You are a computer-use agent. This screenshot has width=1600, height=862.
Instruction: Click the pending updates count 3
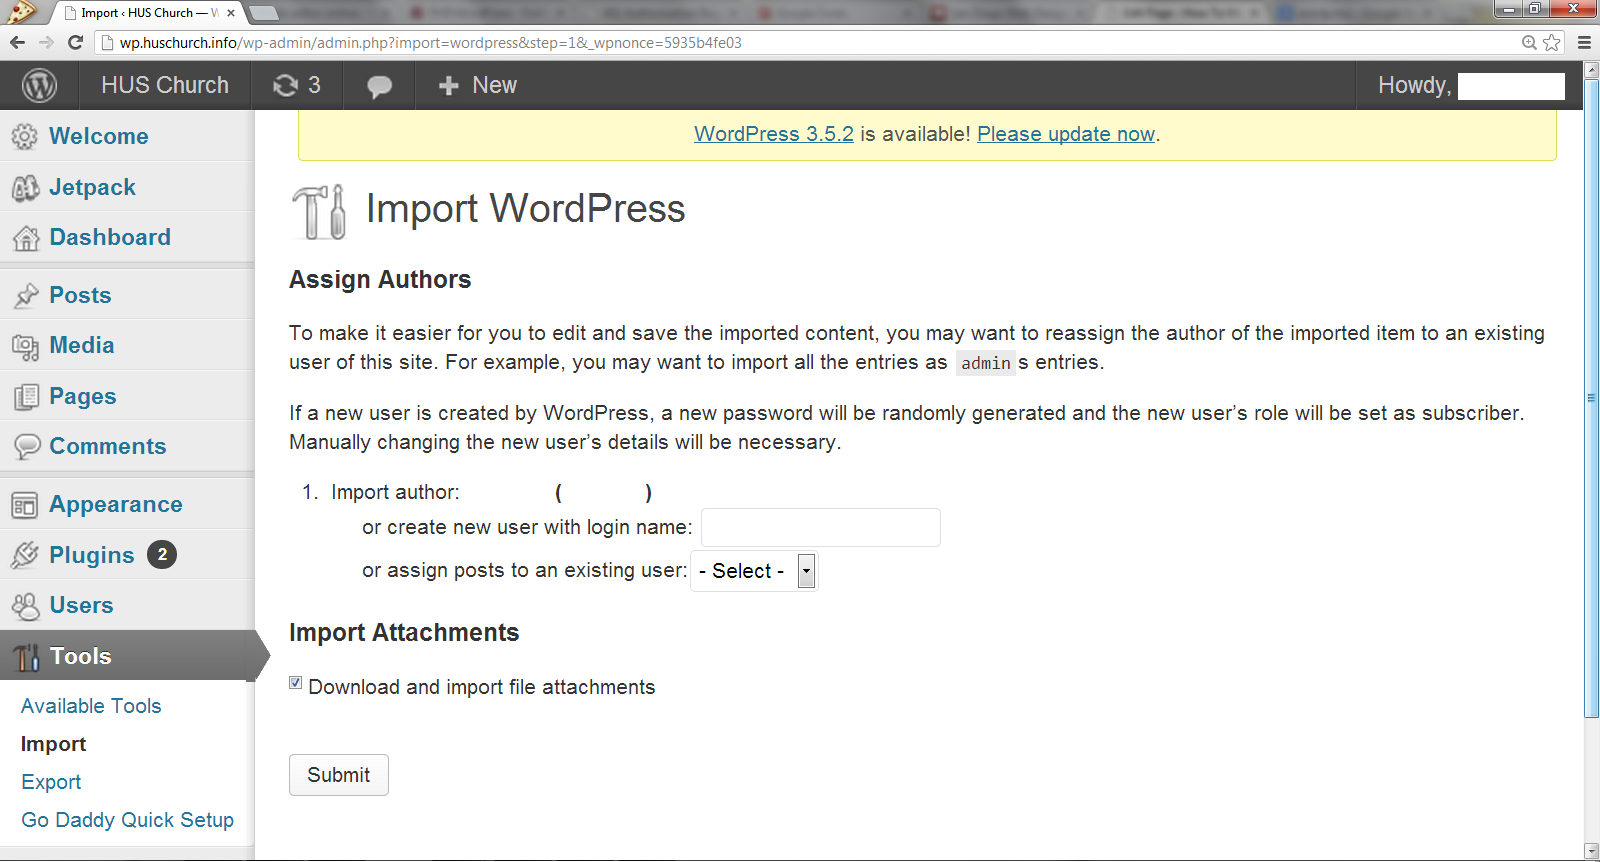point(314,86)
